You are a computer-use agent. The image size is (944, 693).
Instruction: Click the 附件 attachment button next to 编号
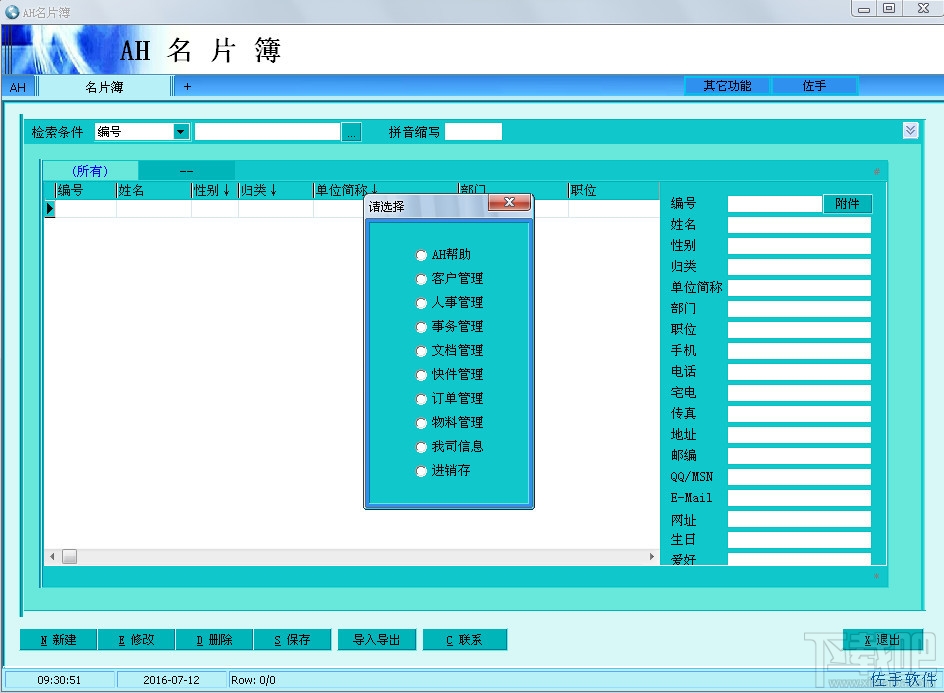click(847, 203)
